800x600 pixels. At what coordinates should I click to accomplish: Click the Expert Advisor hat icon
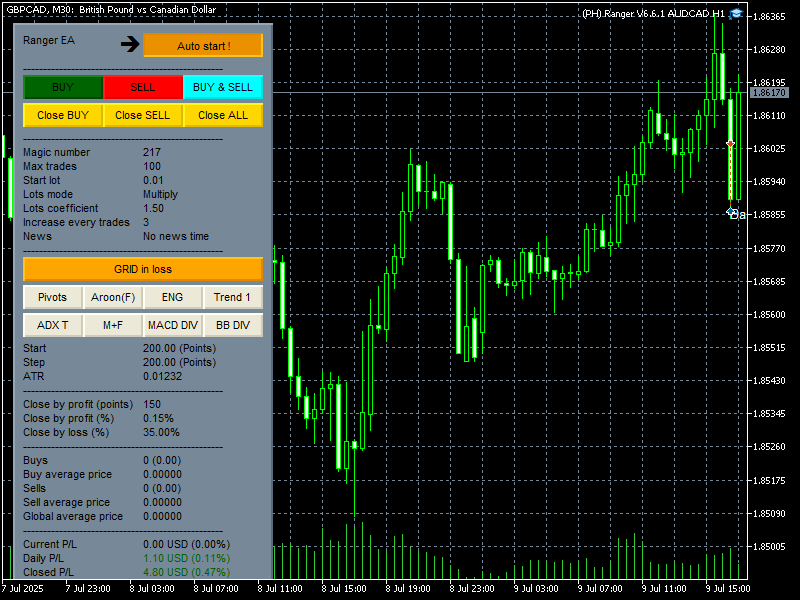tap(736, 13)
